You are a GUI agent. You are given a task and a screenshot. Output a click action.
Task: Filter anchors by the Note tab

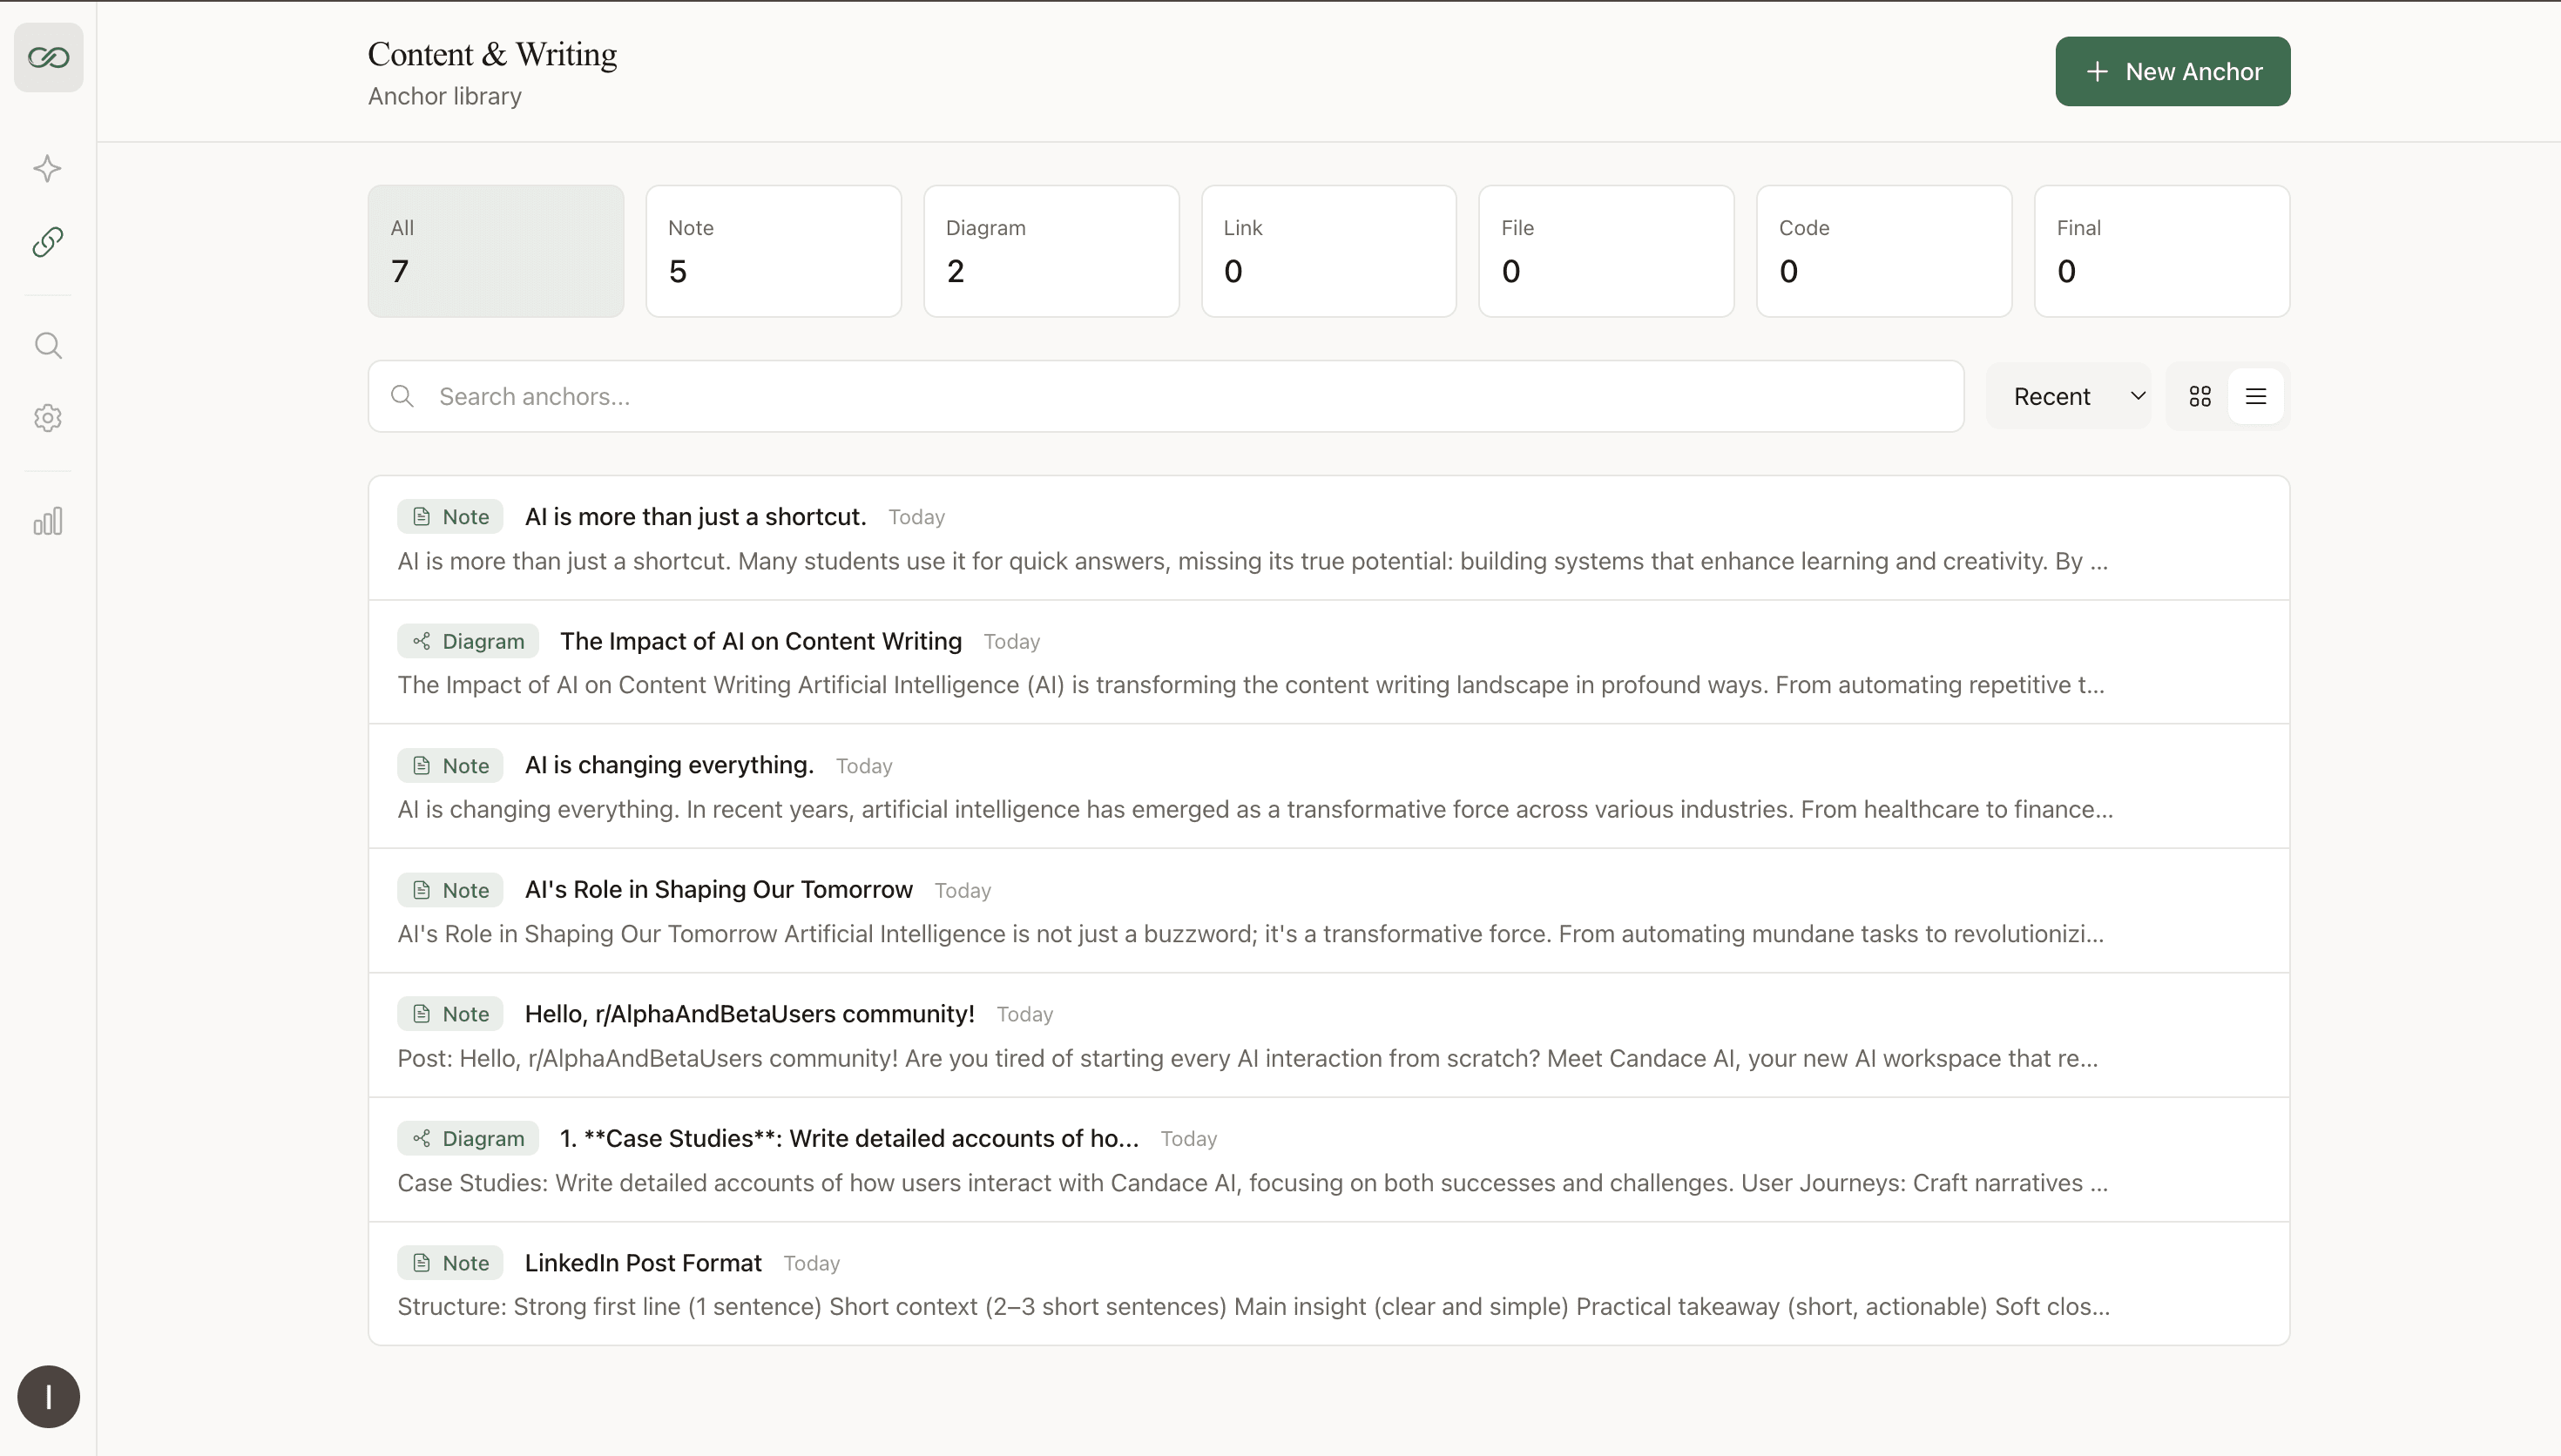(x=773, y=251)
